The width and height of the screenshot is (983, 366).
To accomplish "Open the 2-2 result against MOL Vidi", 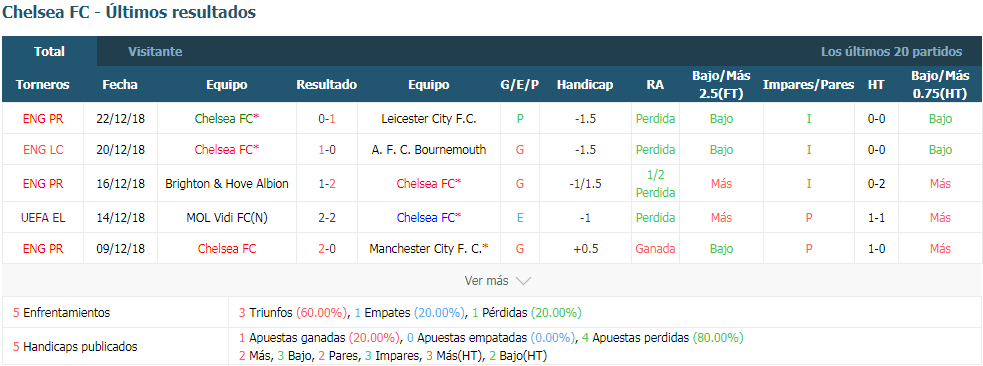I will [x=327, y=217].
